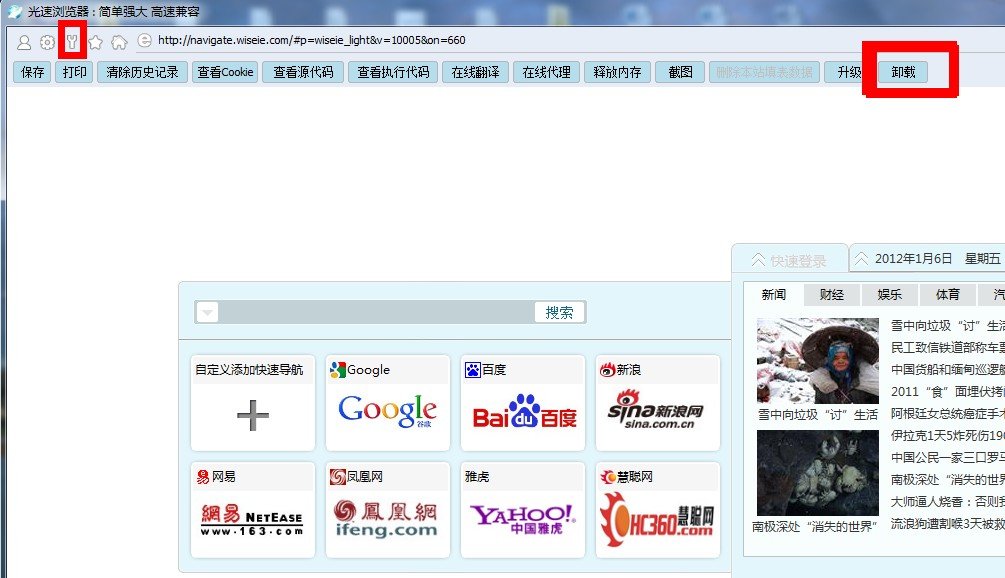Take a screenshot with the 截图 button
Image resolution: width=1005 pixels, height=578 pixels.
(x=681, y=71)
